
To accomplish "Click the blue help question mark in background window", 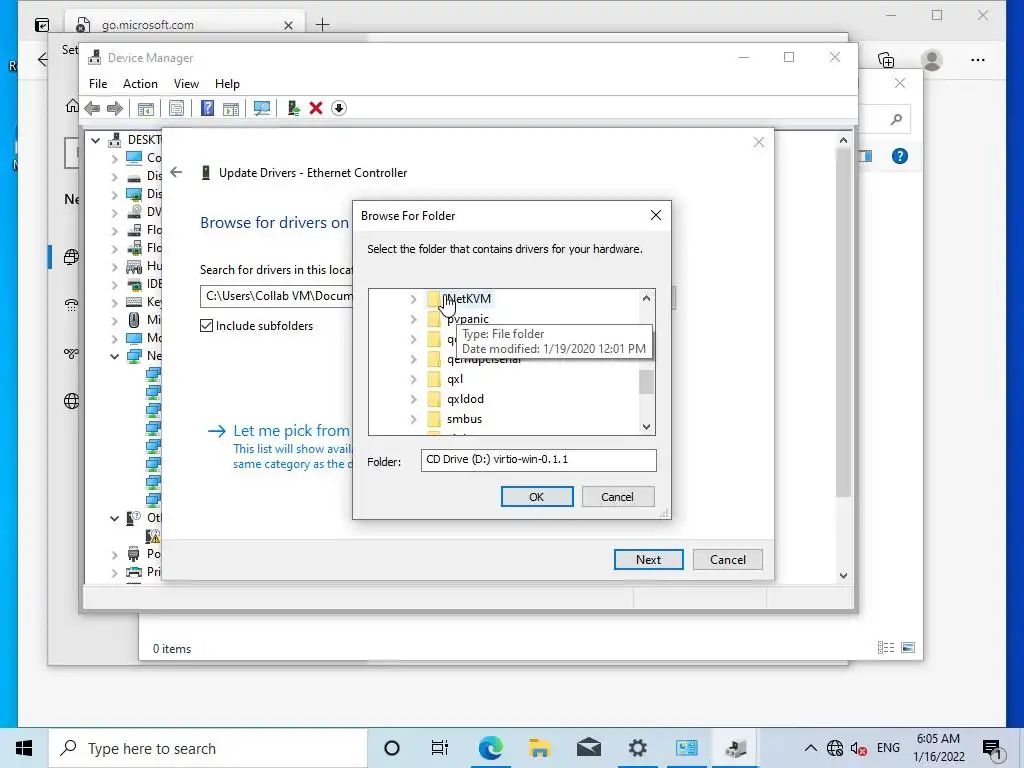I will pos(900,156).
